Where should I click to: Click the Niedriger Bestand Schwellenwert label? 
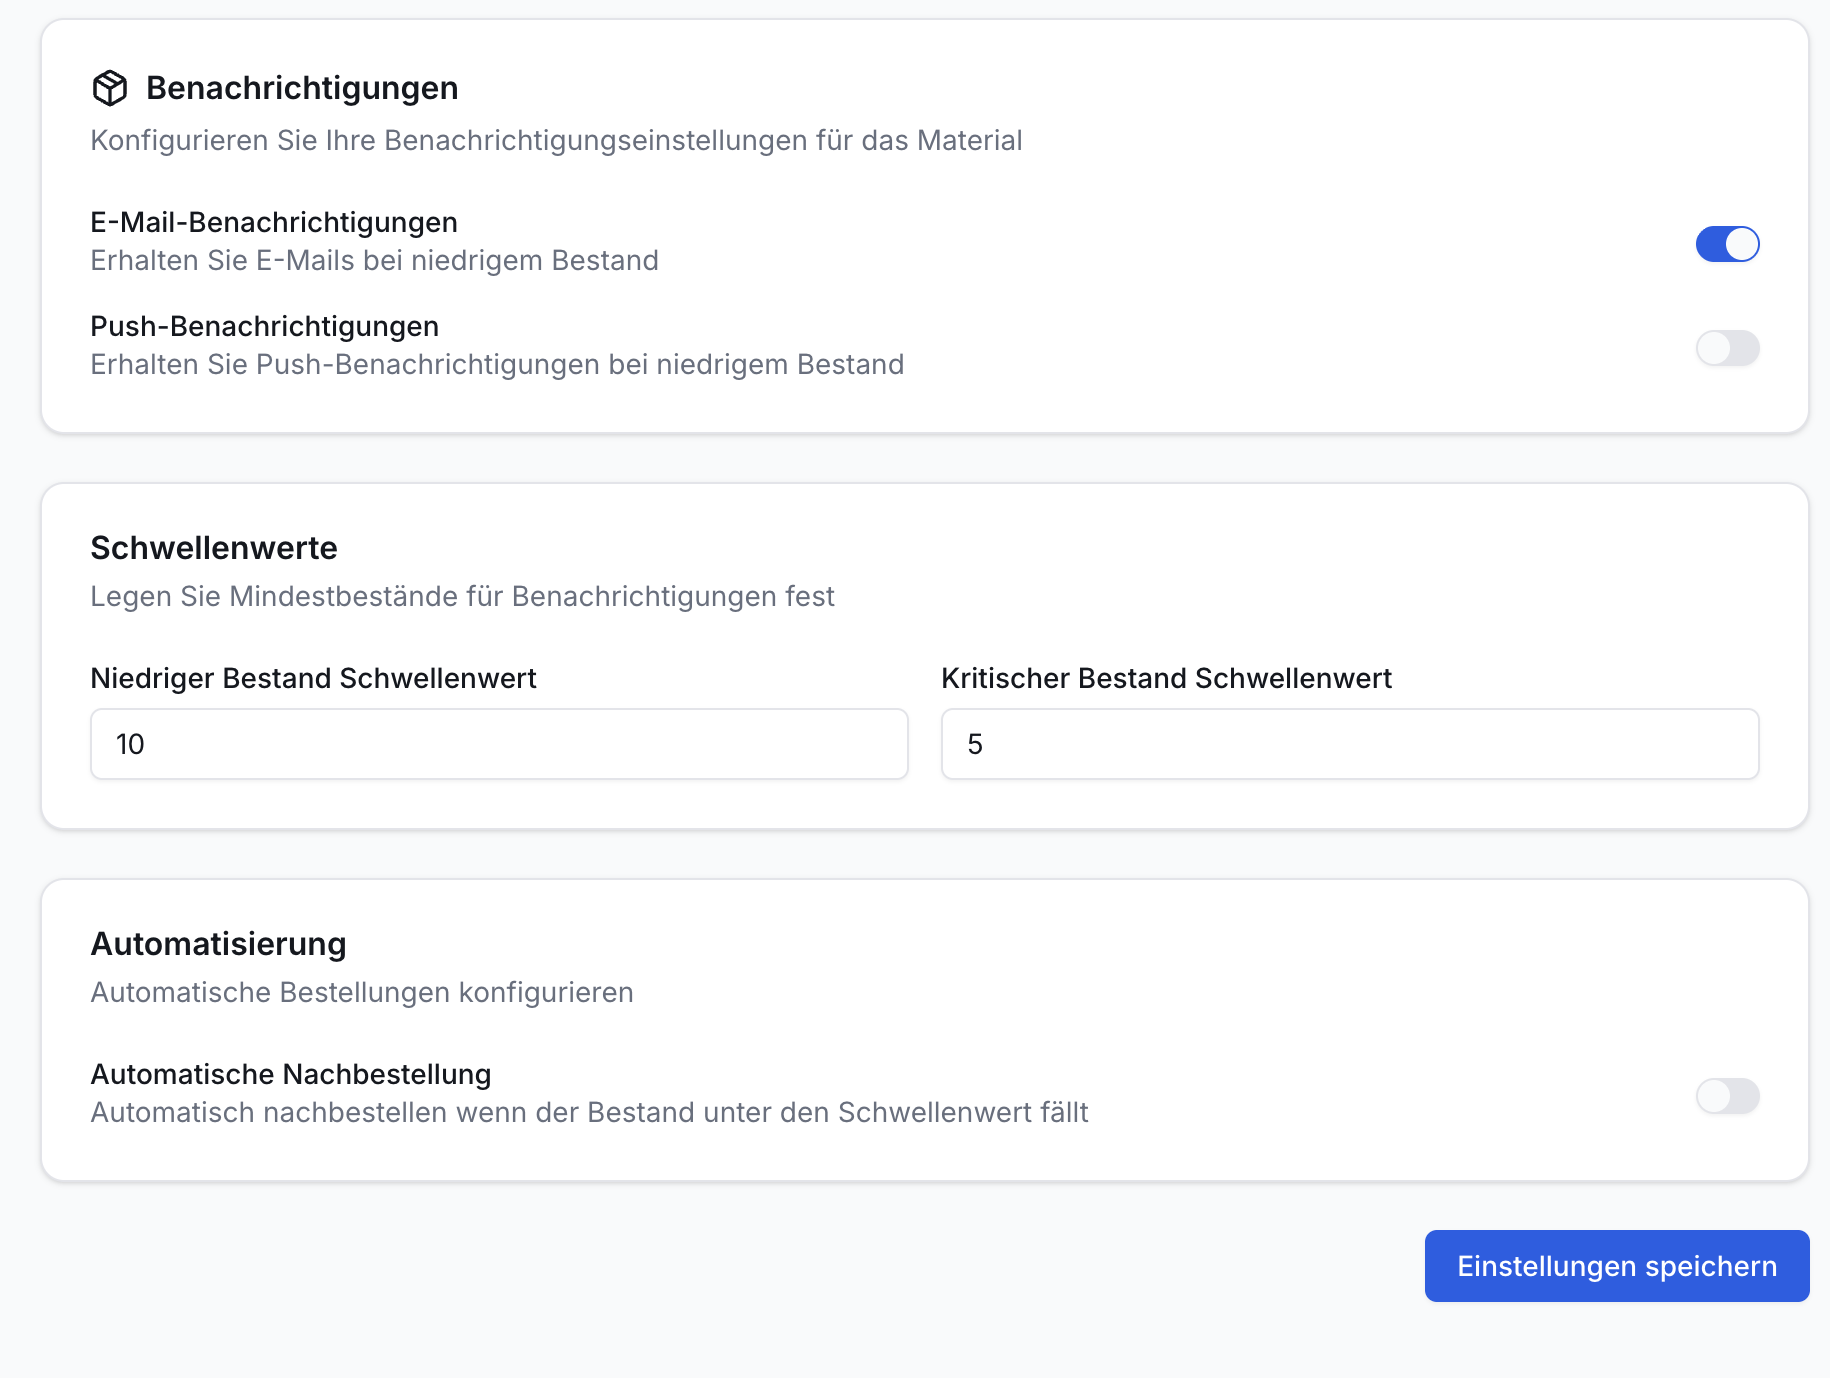(314, 678)
